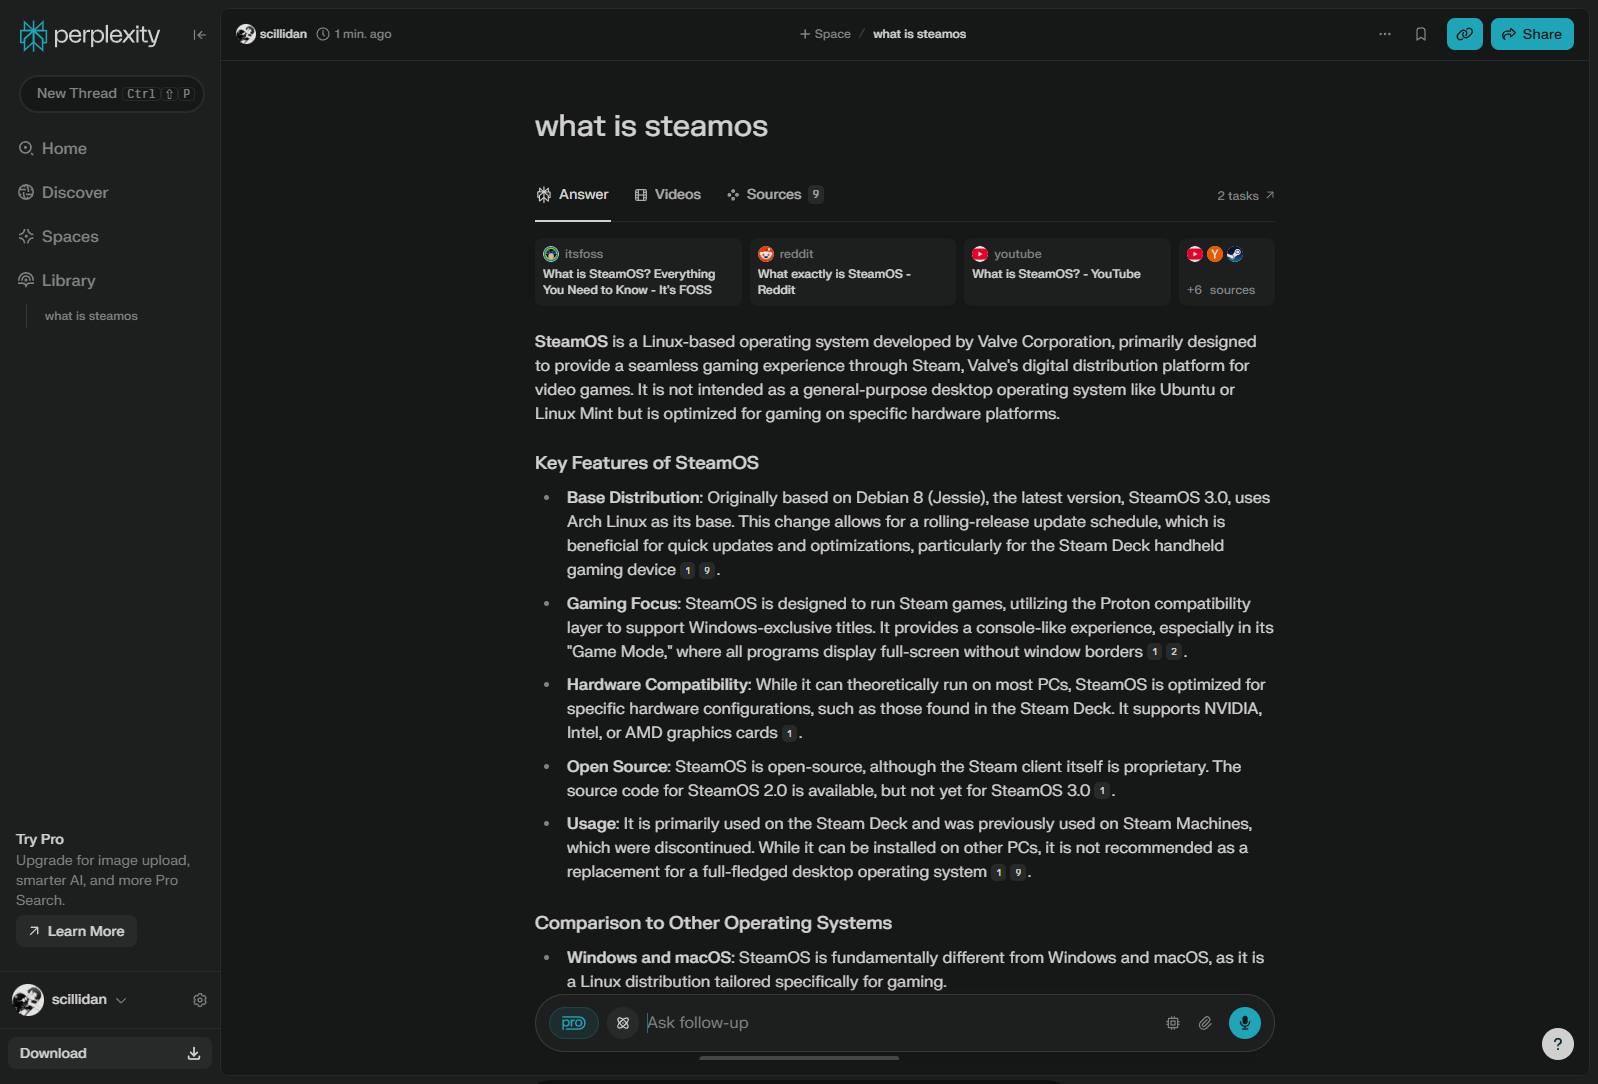Image resolution: width=1598 pixels, height=1084 pixels.
Task: Start voice input with the microphone icon
Action: click(x=1245, y=1023)
